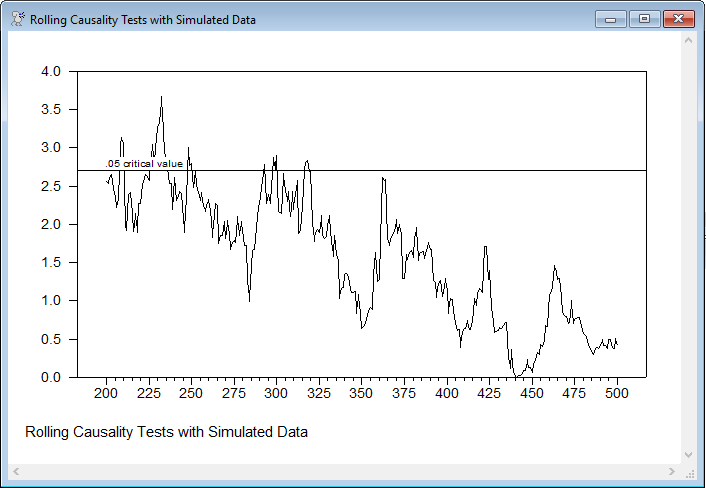Click the 4.0 label on y-axis
The width and height of the screenshot is (706, 488).
pos(51,72)
